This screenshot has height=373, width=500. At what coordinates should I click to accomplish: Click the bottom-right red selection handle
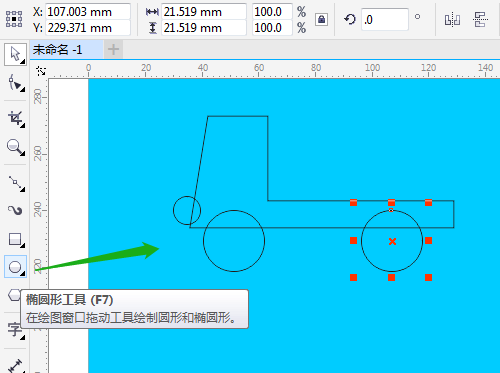(429, 278)
